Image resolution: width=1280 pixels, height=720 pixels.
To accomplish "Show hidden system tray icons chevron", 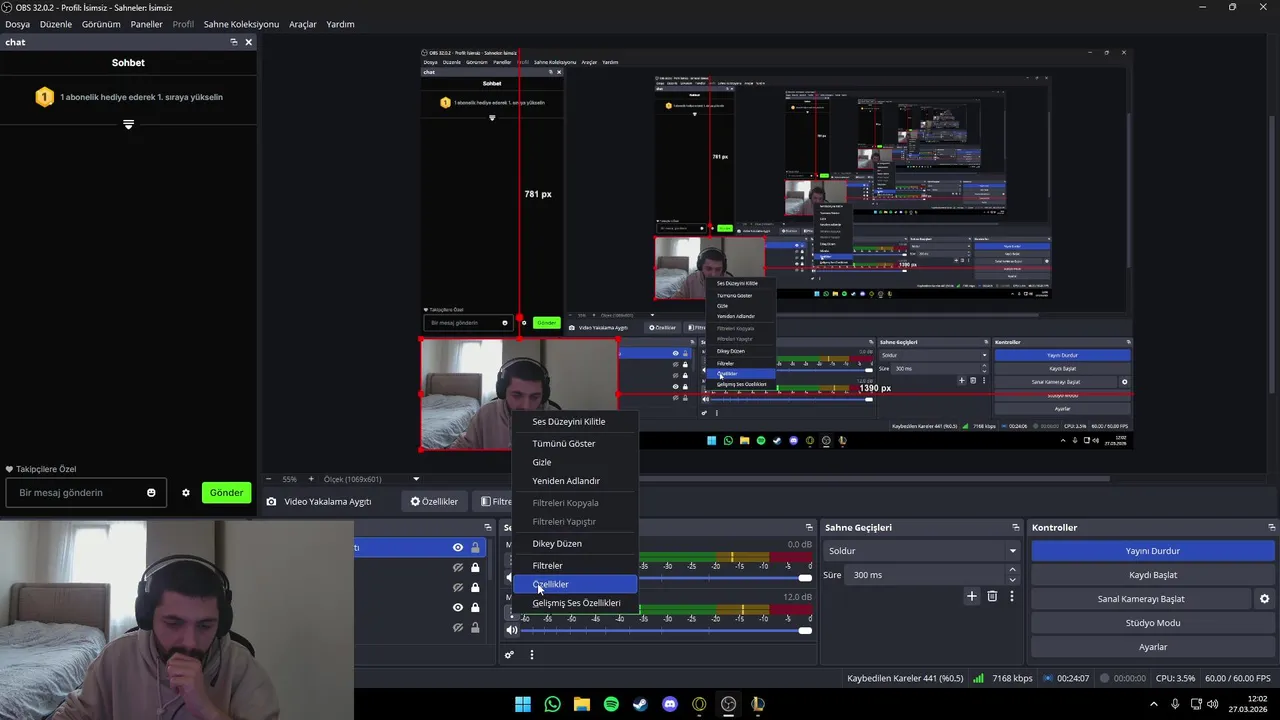I will [1153, 704].
